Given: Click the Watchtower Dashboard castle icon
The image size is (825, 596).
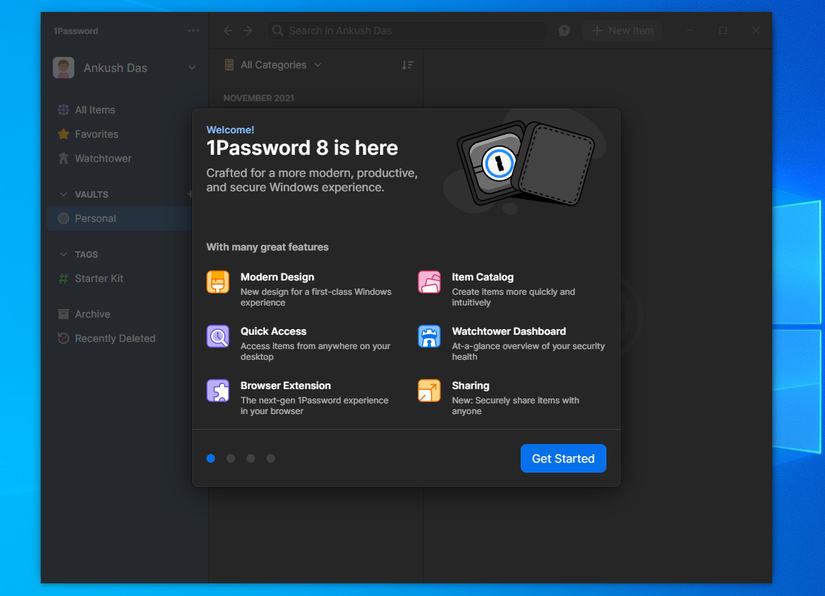Looking at the screenshot, I should click(429, 336).
